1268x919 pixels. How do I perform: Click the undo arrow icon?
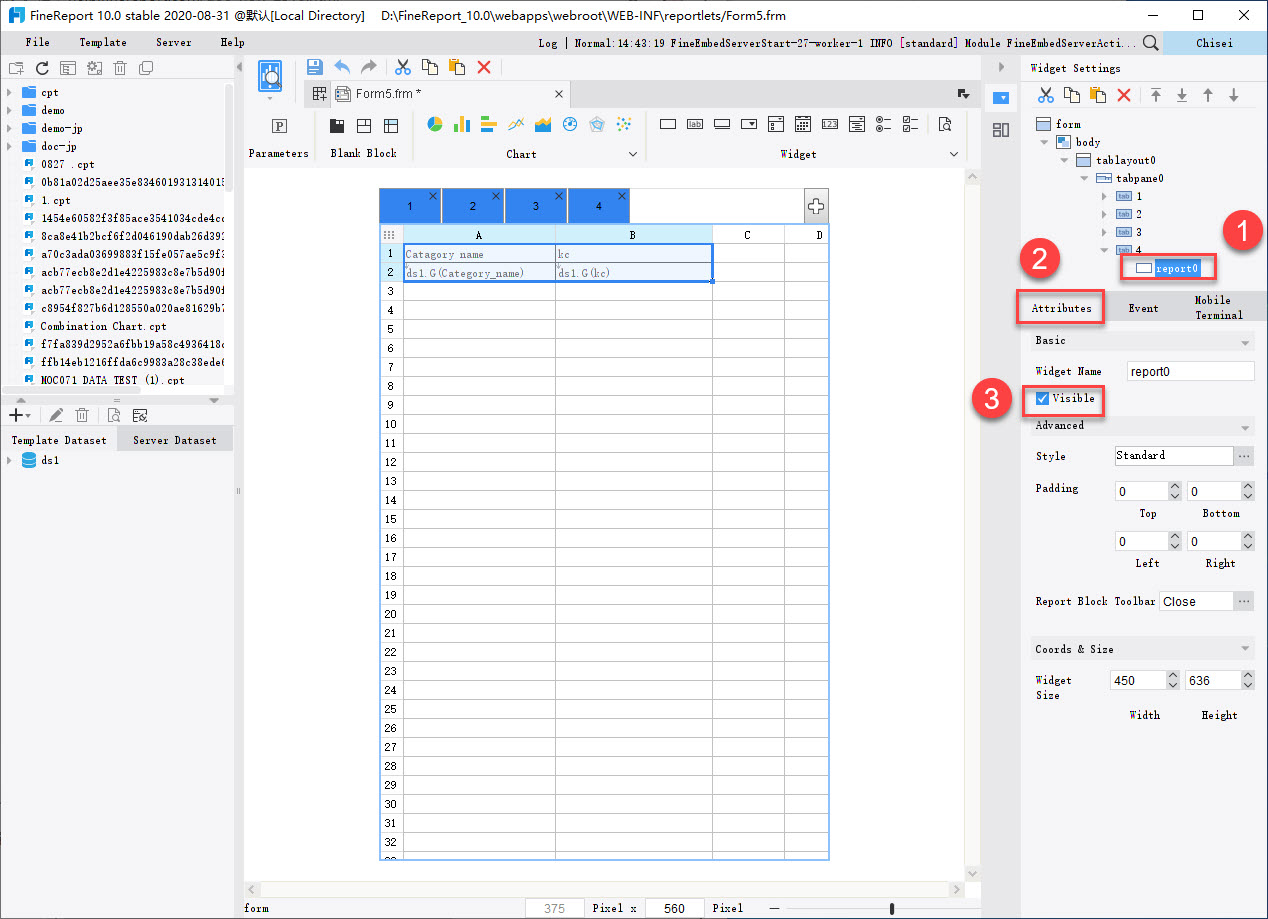click(342, 67)
